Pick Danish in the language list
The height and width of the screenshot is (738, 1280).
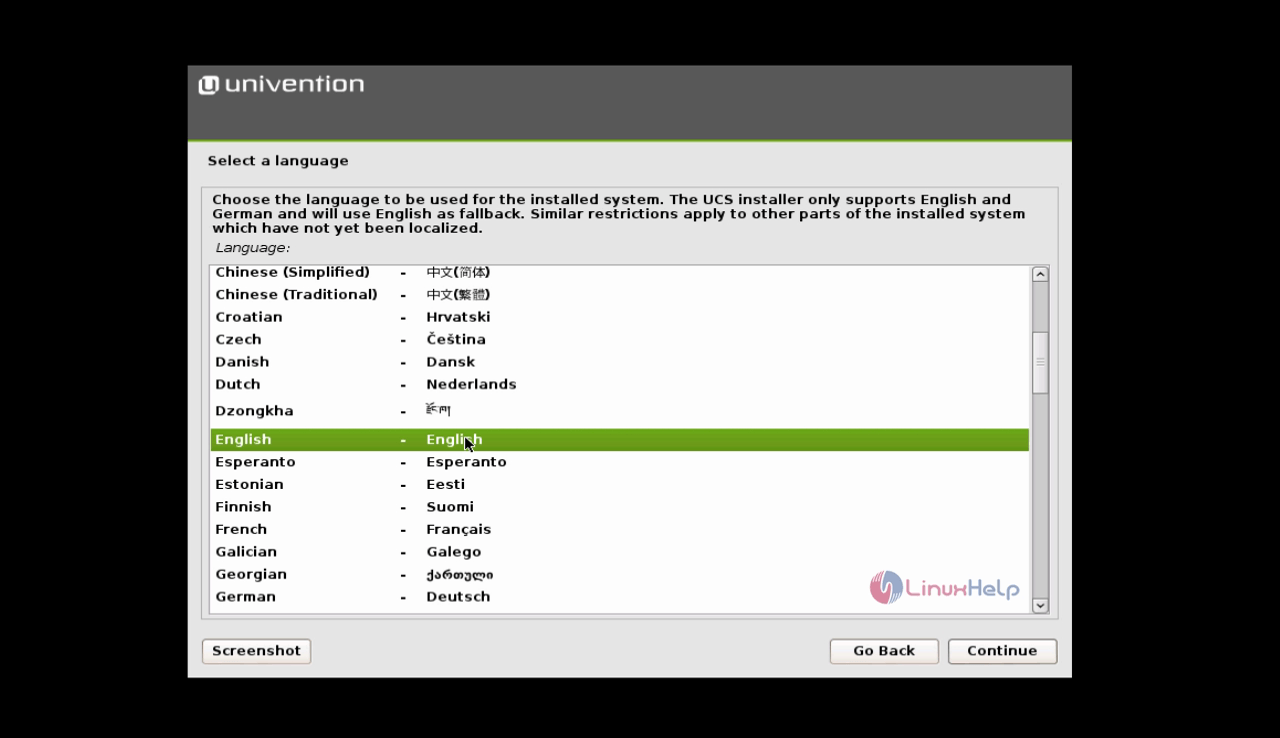(x=620, y=362)
